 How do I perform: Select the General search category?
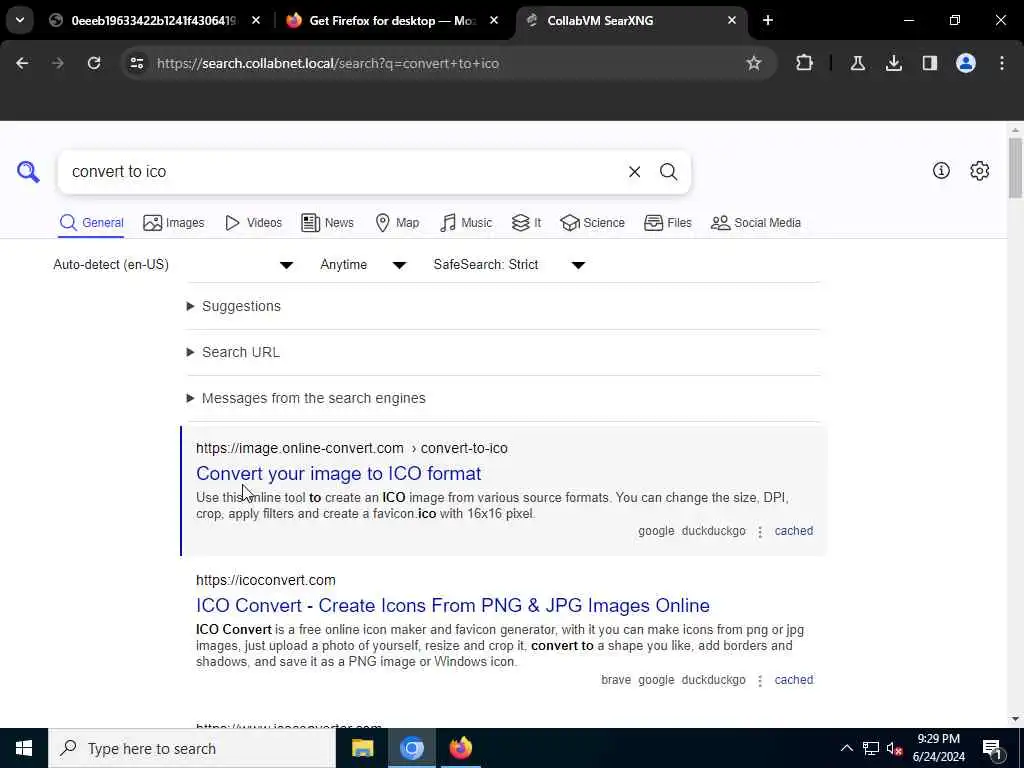click(x=91, y=223)
